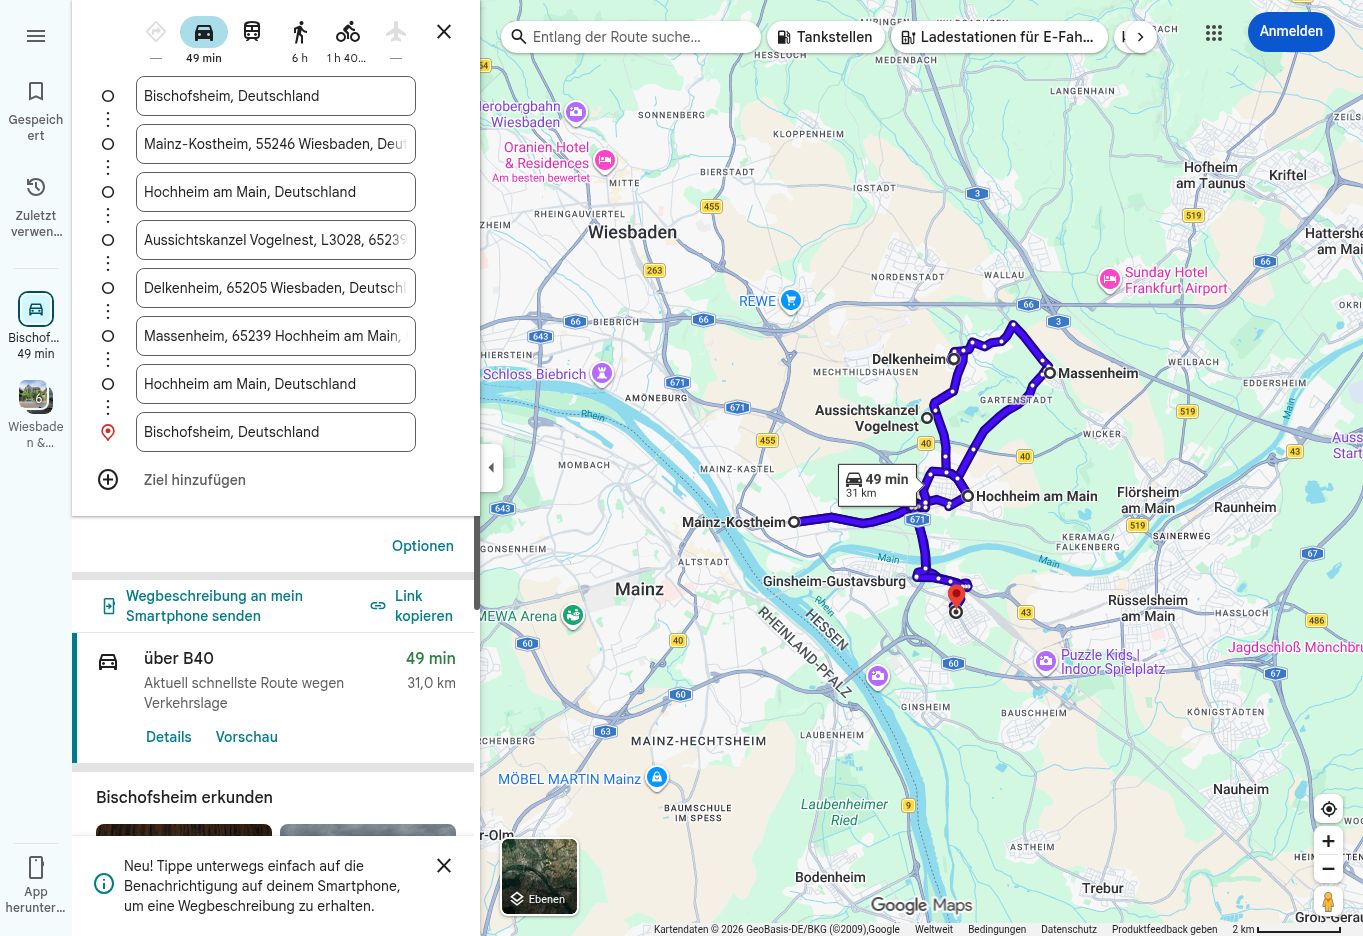
Task: Show my current location
Action: point(1329,809)
